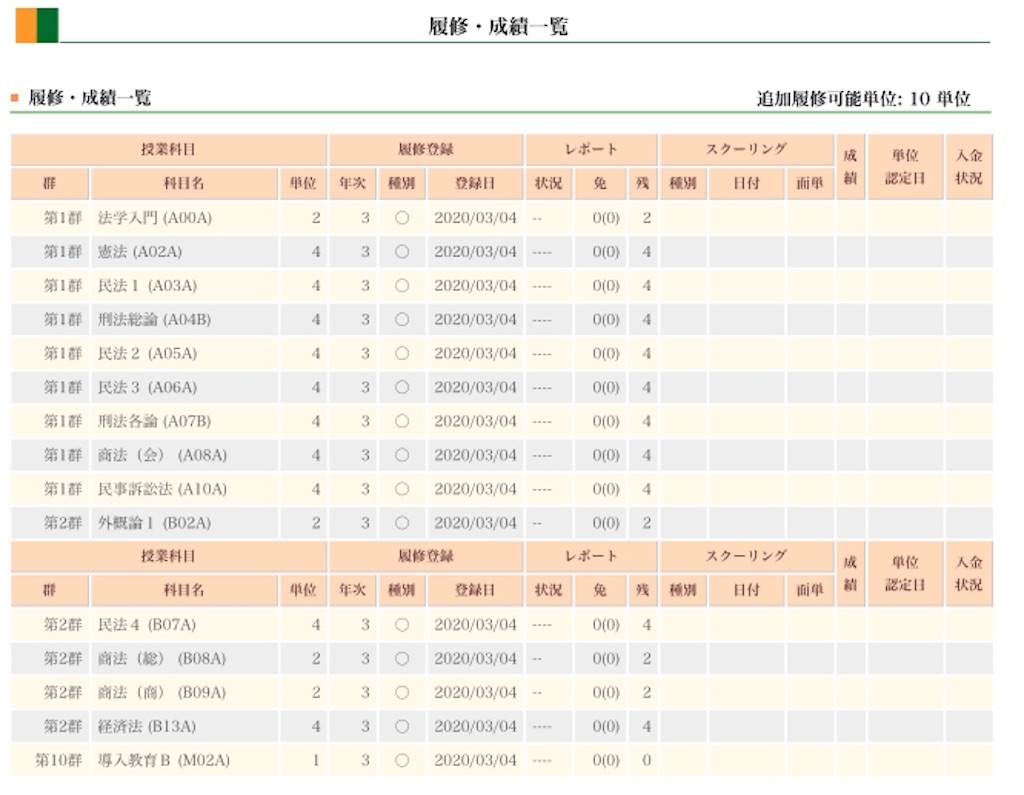Viewport: 1024px width, 795px height.
Task: Click the ○ mark in the 憲法 row
Action: point(402,252)
